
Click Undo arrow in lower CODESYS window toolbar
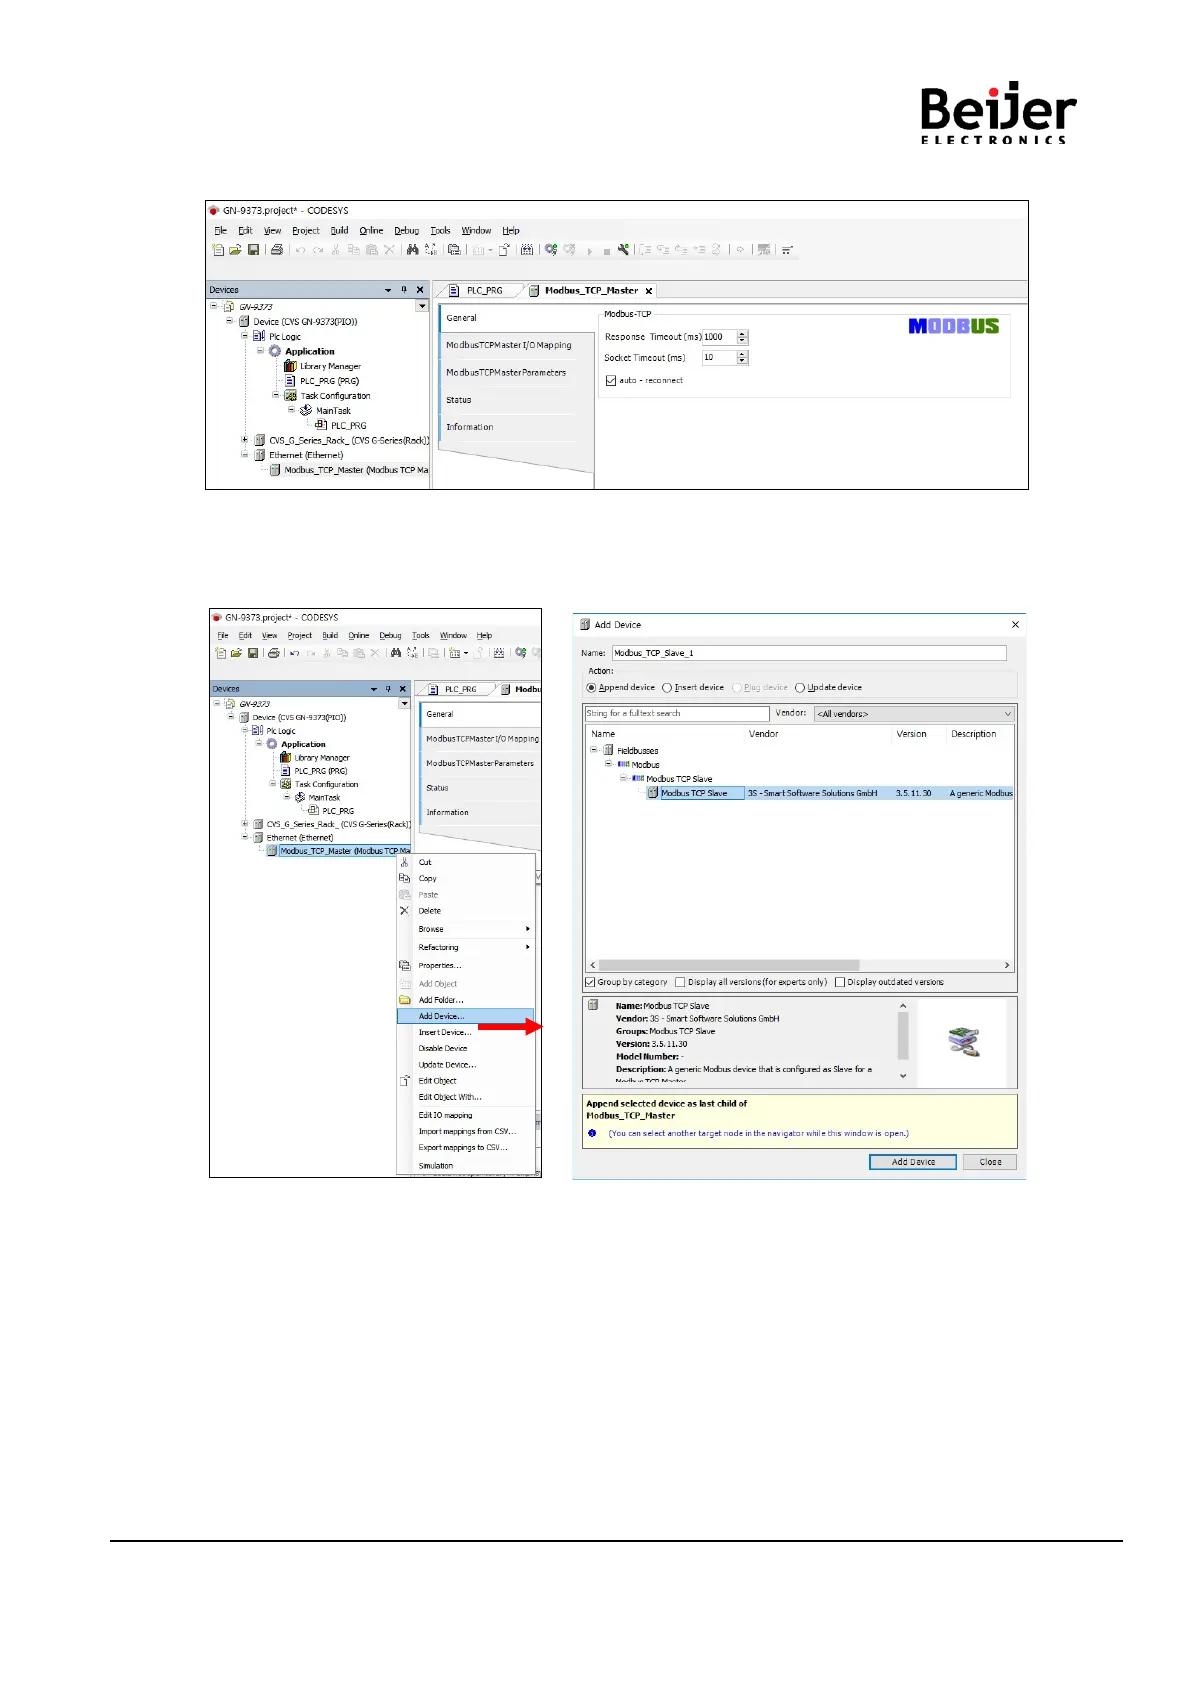click(x=294, y=653)
